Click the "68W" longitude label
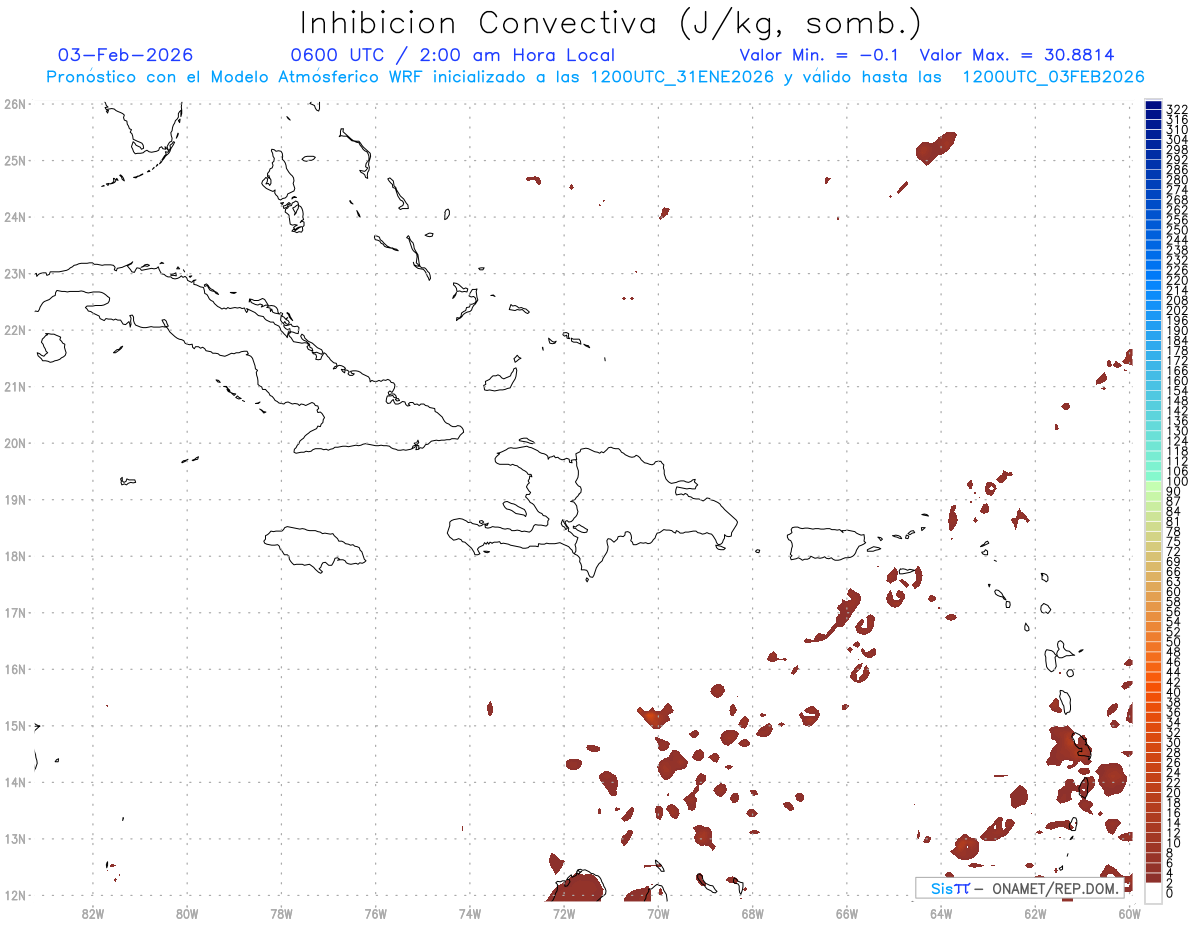The image size is (1200, 927). [753, 912]
